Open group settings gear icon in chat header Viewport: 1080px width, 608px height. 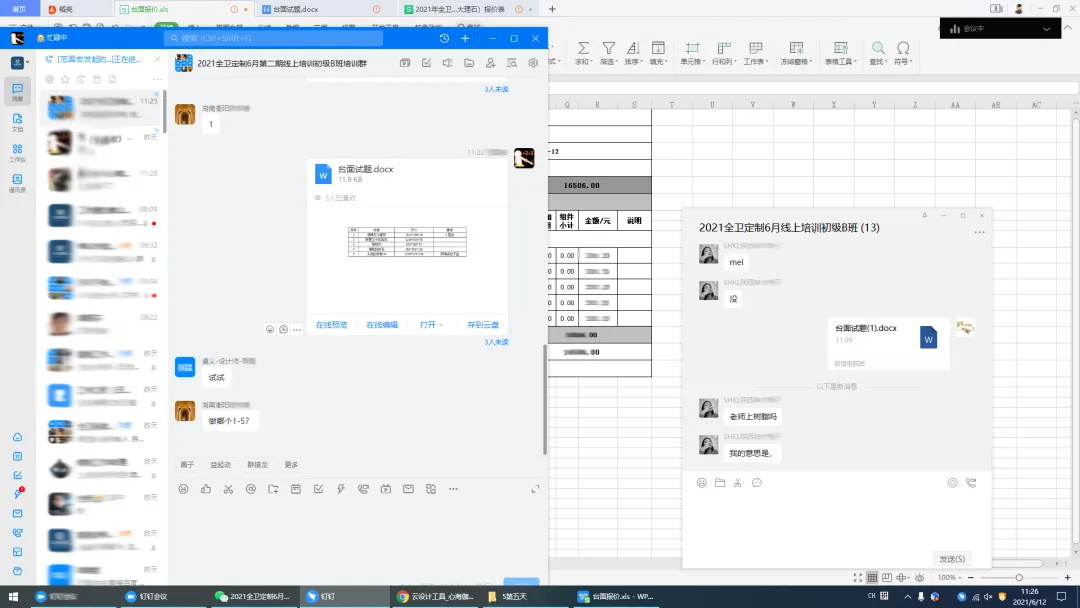pos(533,63)
